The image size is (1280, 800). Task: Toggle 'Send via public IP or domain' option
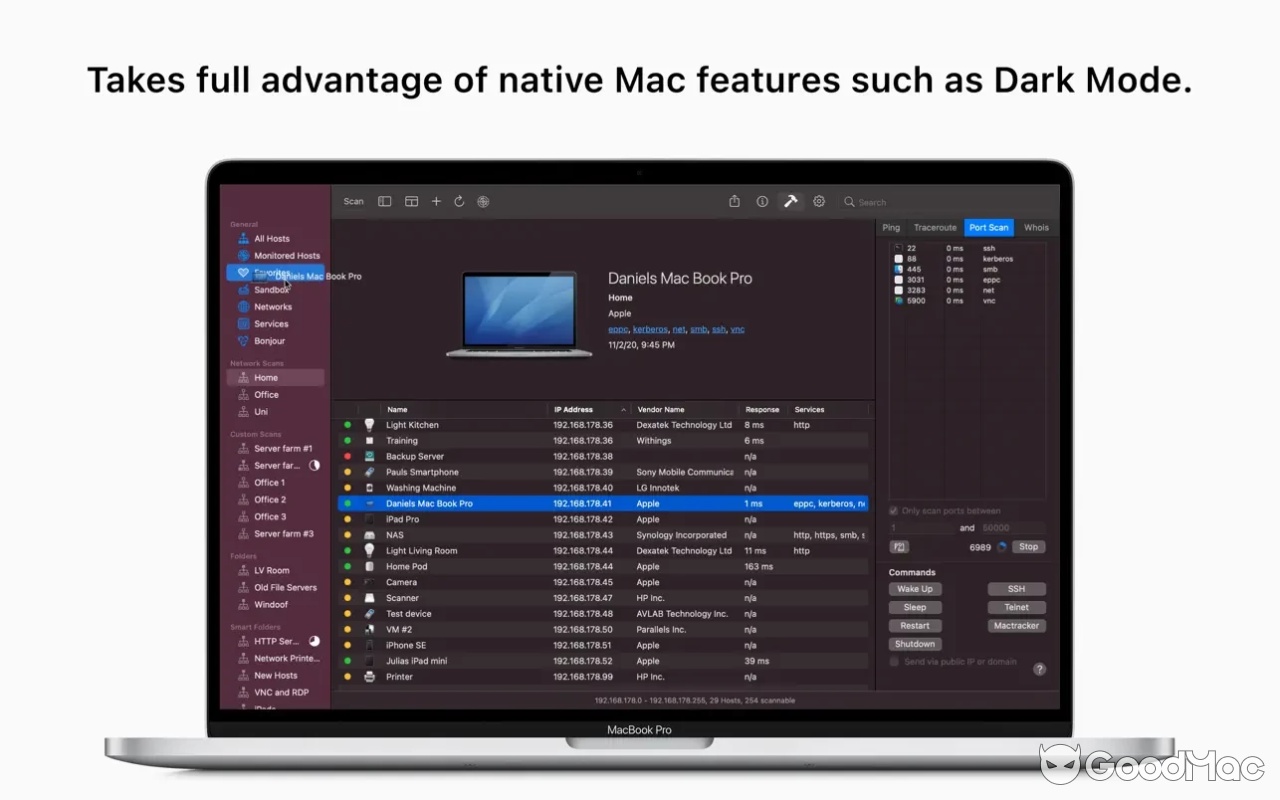892,661
